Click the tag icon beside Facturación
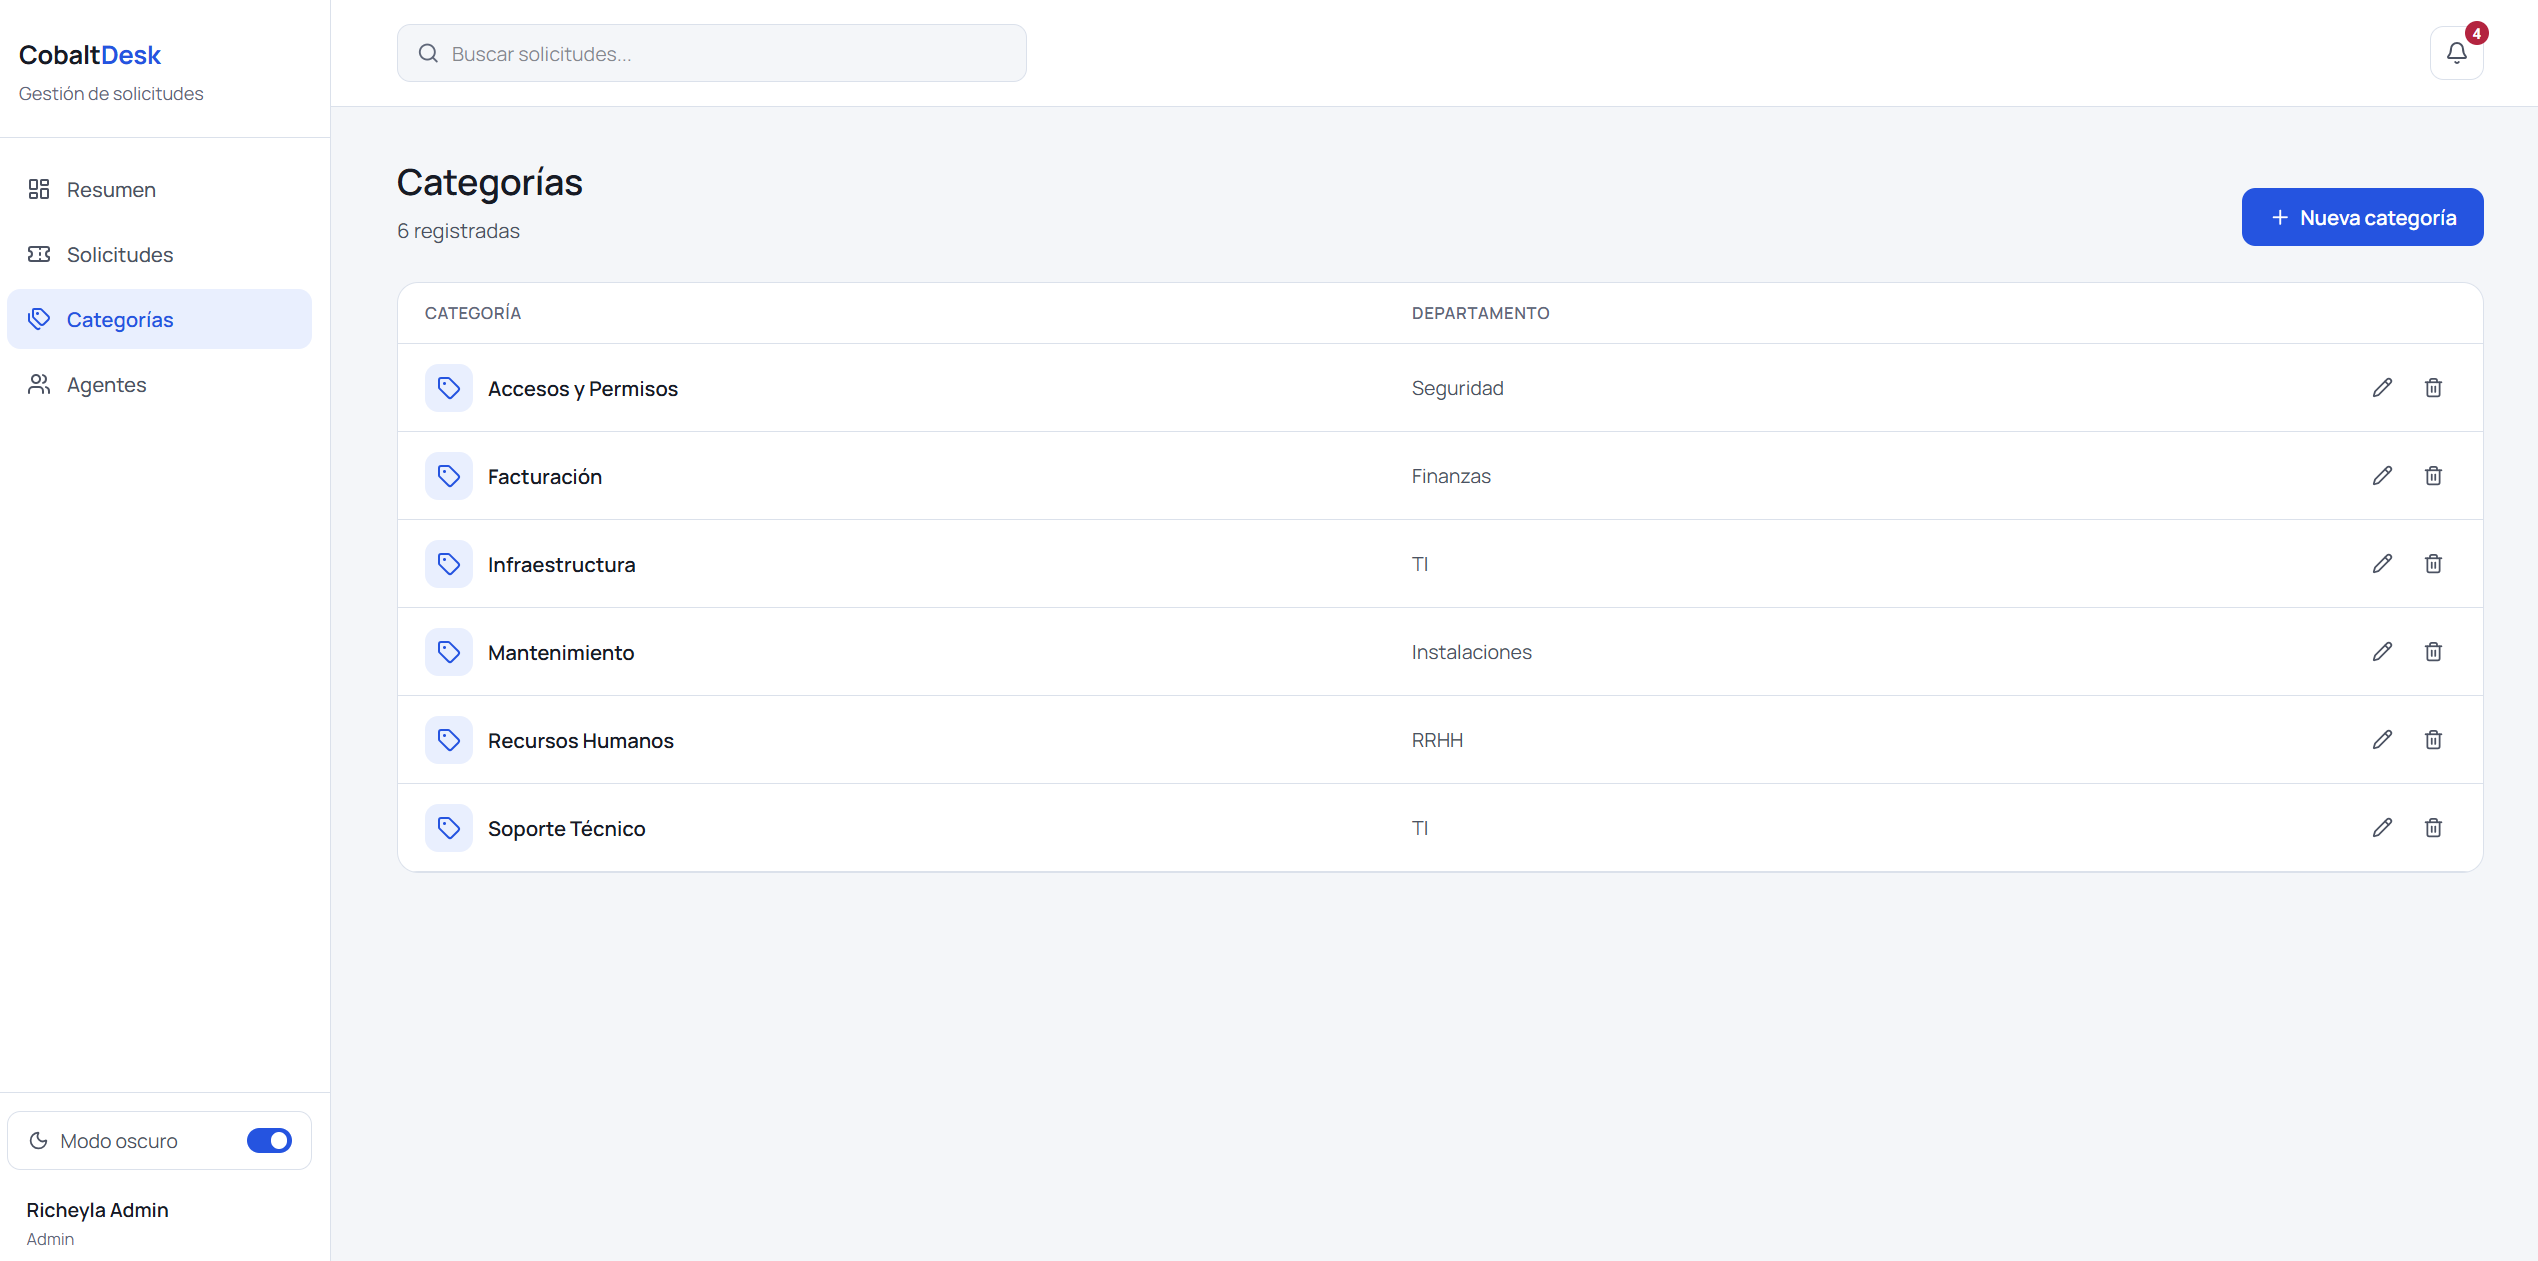2538x1261 pixels. pyautogui.click(x=449, y=476)
